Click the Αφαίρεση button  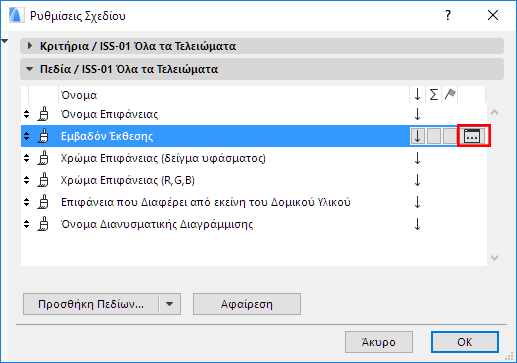(x=247, y=304)
